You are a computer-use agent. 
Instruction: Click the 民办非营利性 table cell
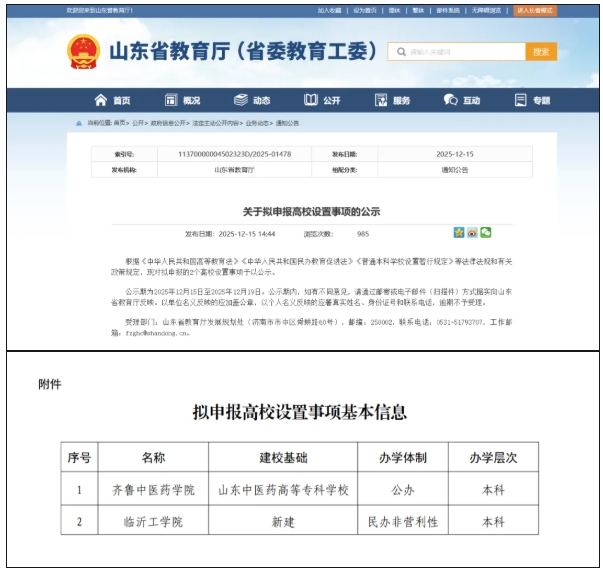(x=403, y=522)
